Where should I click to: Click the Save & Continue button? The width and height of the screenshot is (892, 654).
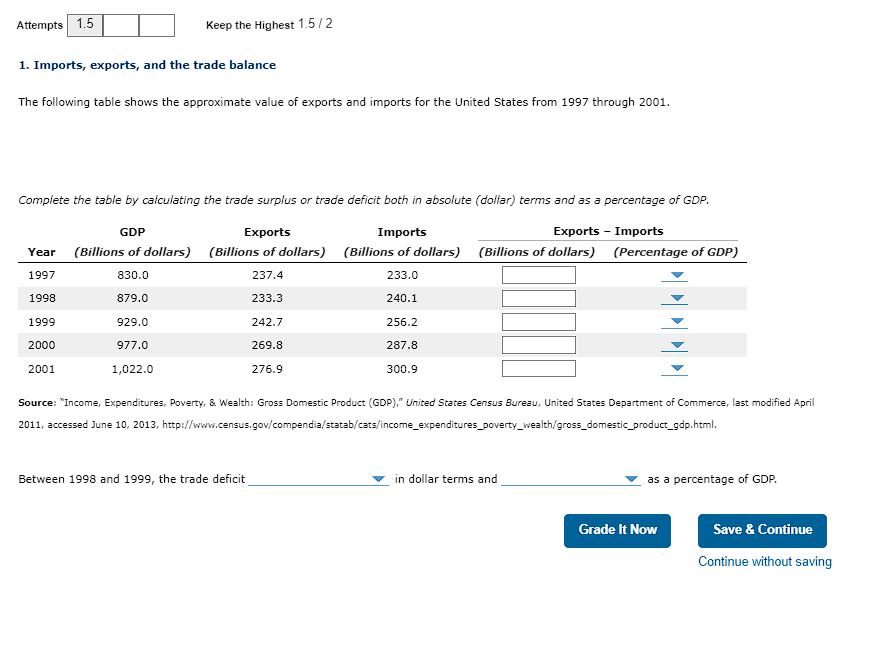pyautogui.click(x=762, y=531)
